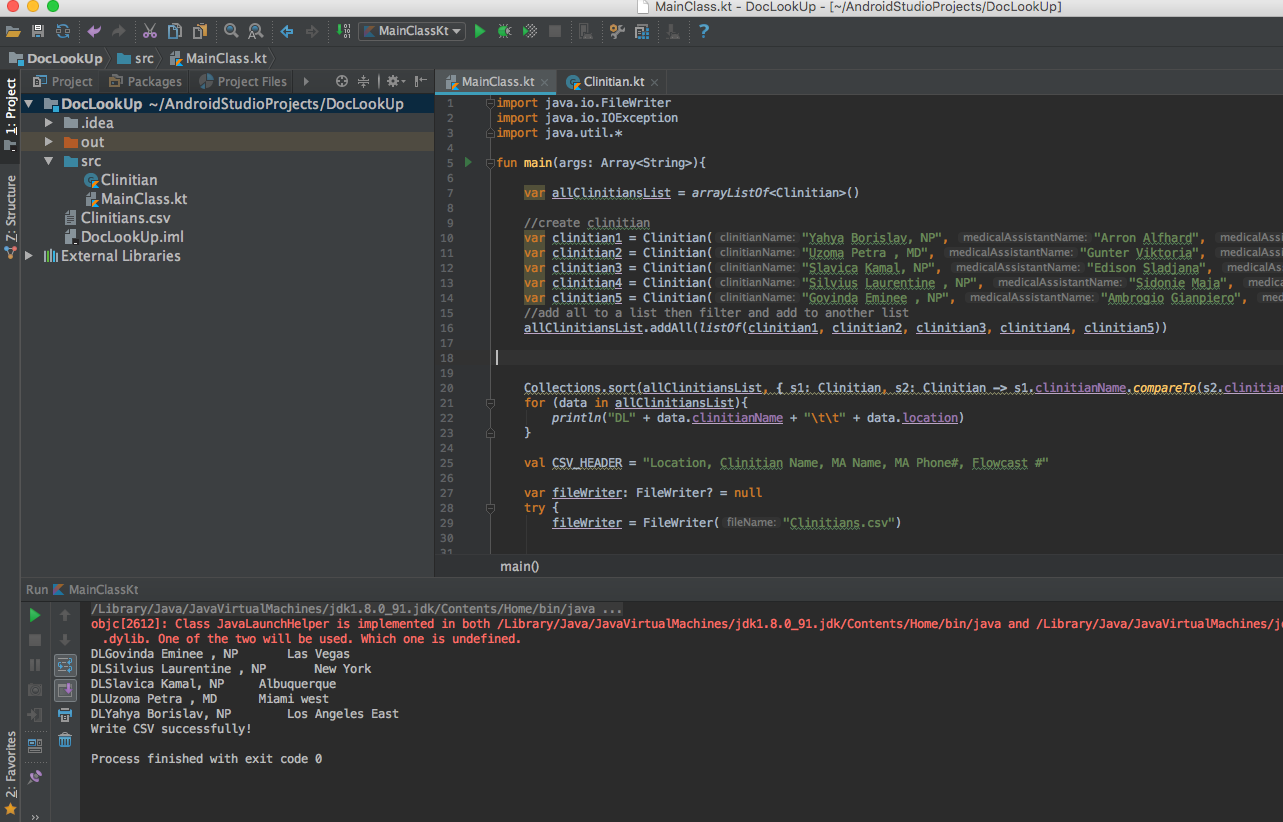The height and width of the screenshot is (822, 1283).
Task: Toggle scroll to end in Run console
Action: click(65, 690)
